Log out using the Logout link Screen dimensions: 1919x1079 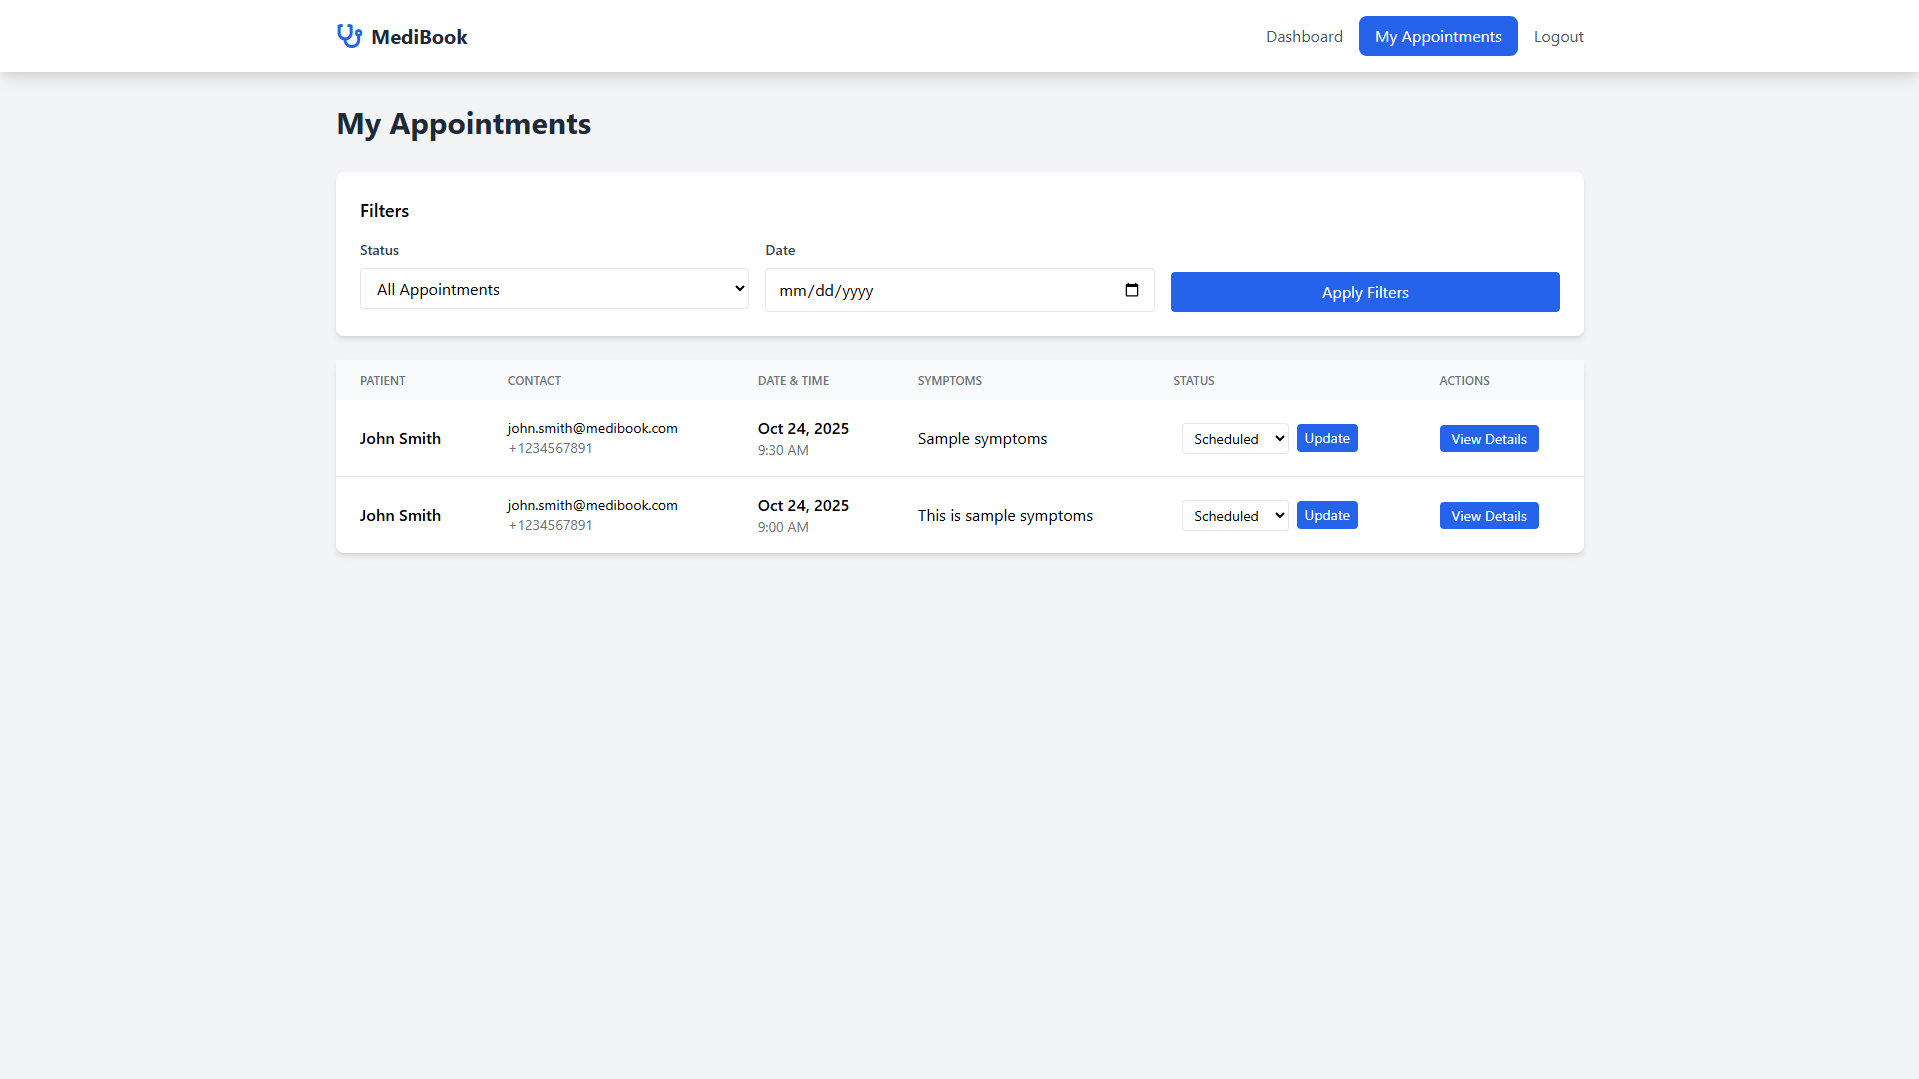point(1558,36)
